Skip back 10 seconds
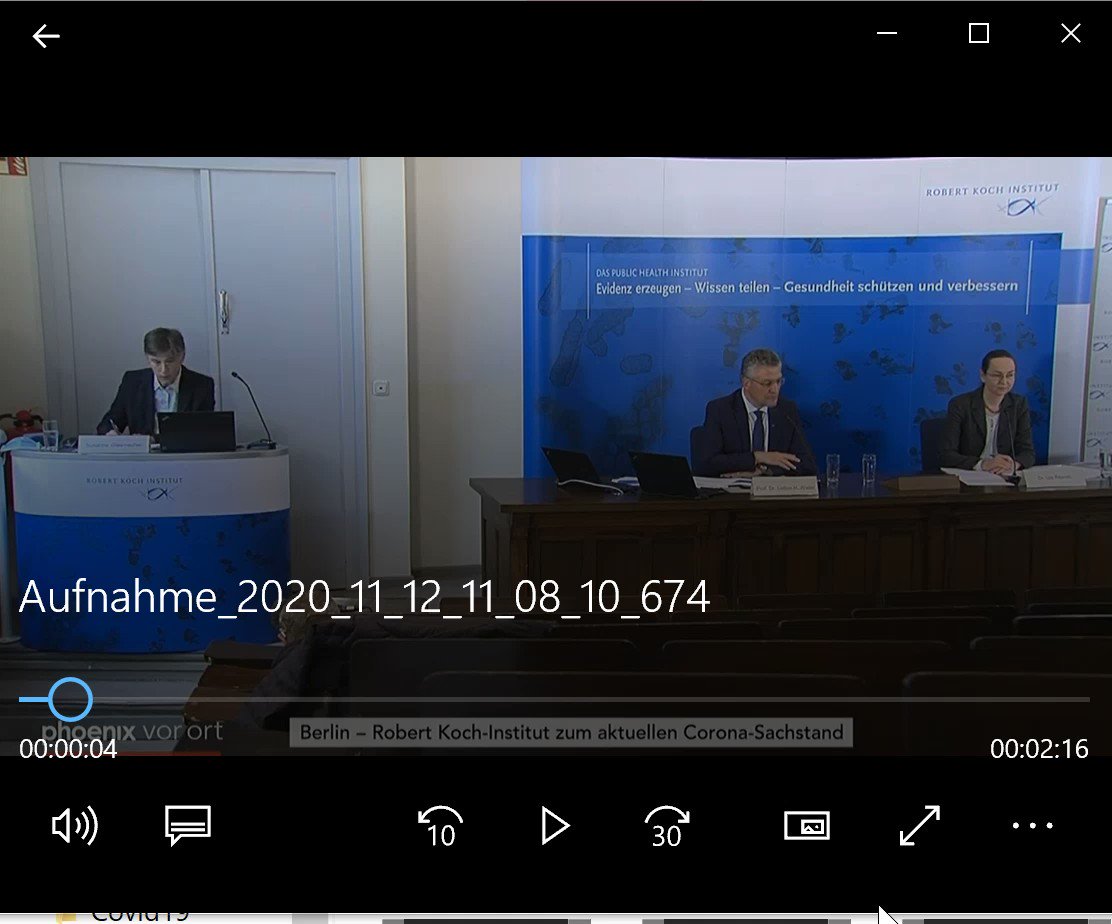Viewport: 1112px width, 924px height. point(440,826)
